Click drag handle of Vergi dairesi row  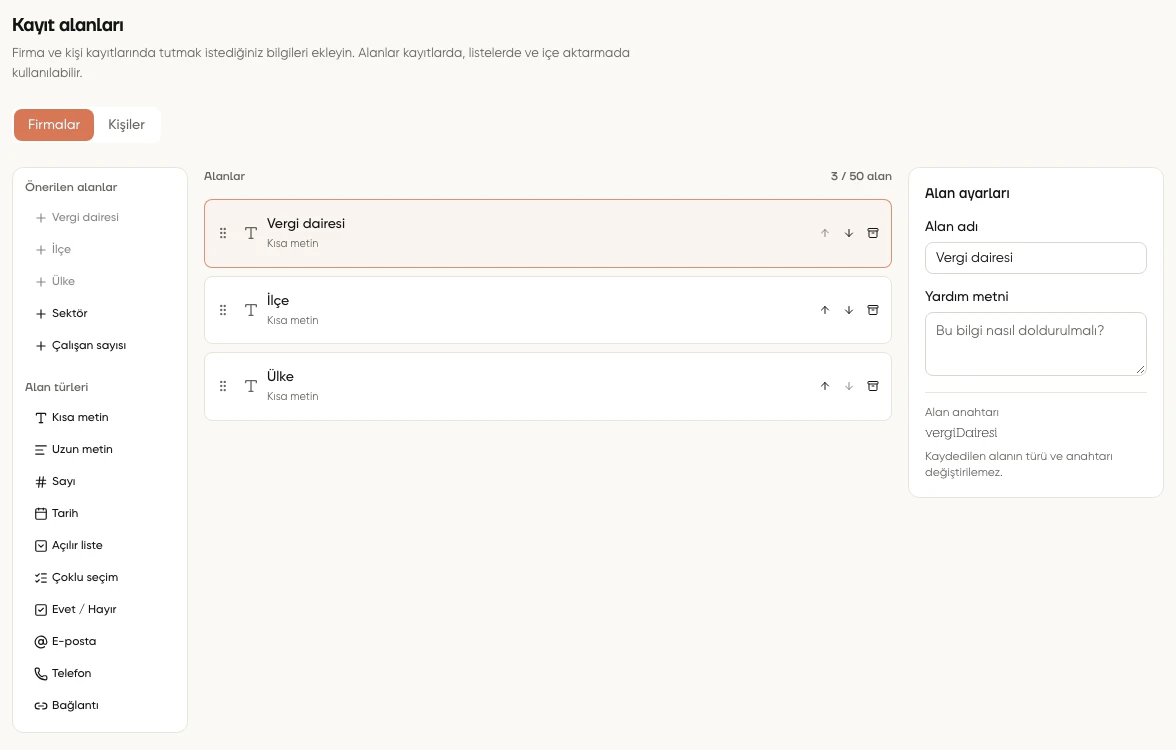223,233
